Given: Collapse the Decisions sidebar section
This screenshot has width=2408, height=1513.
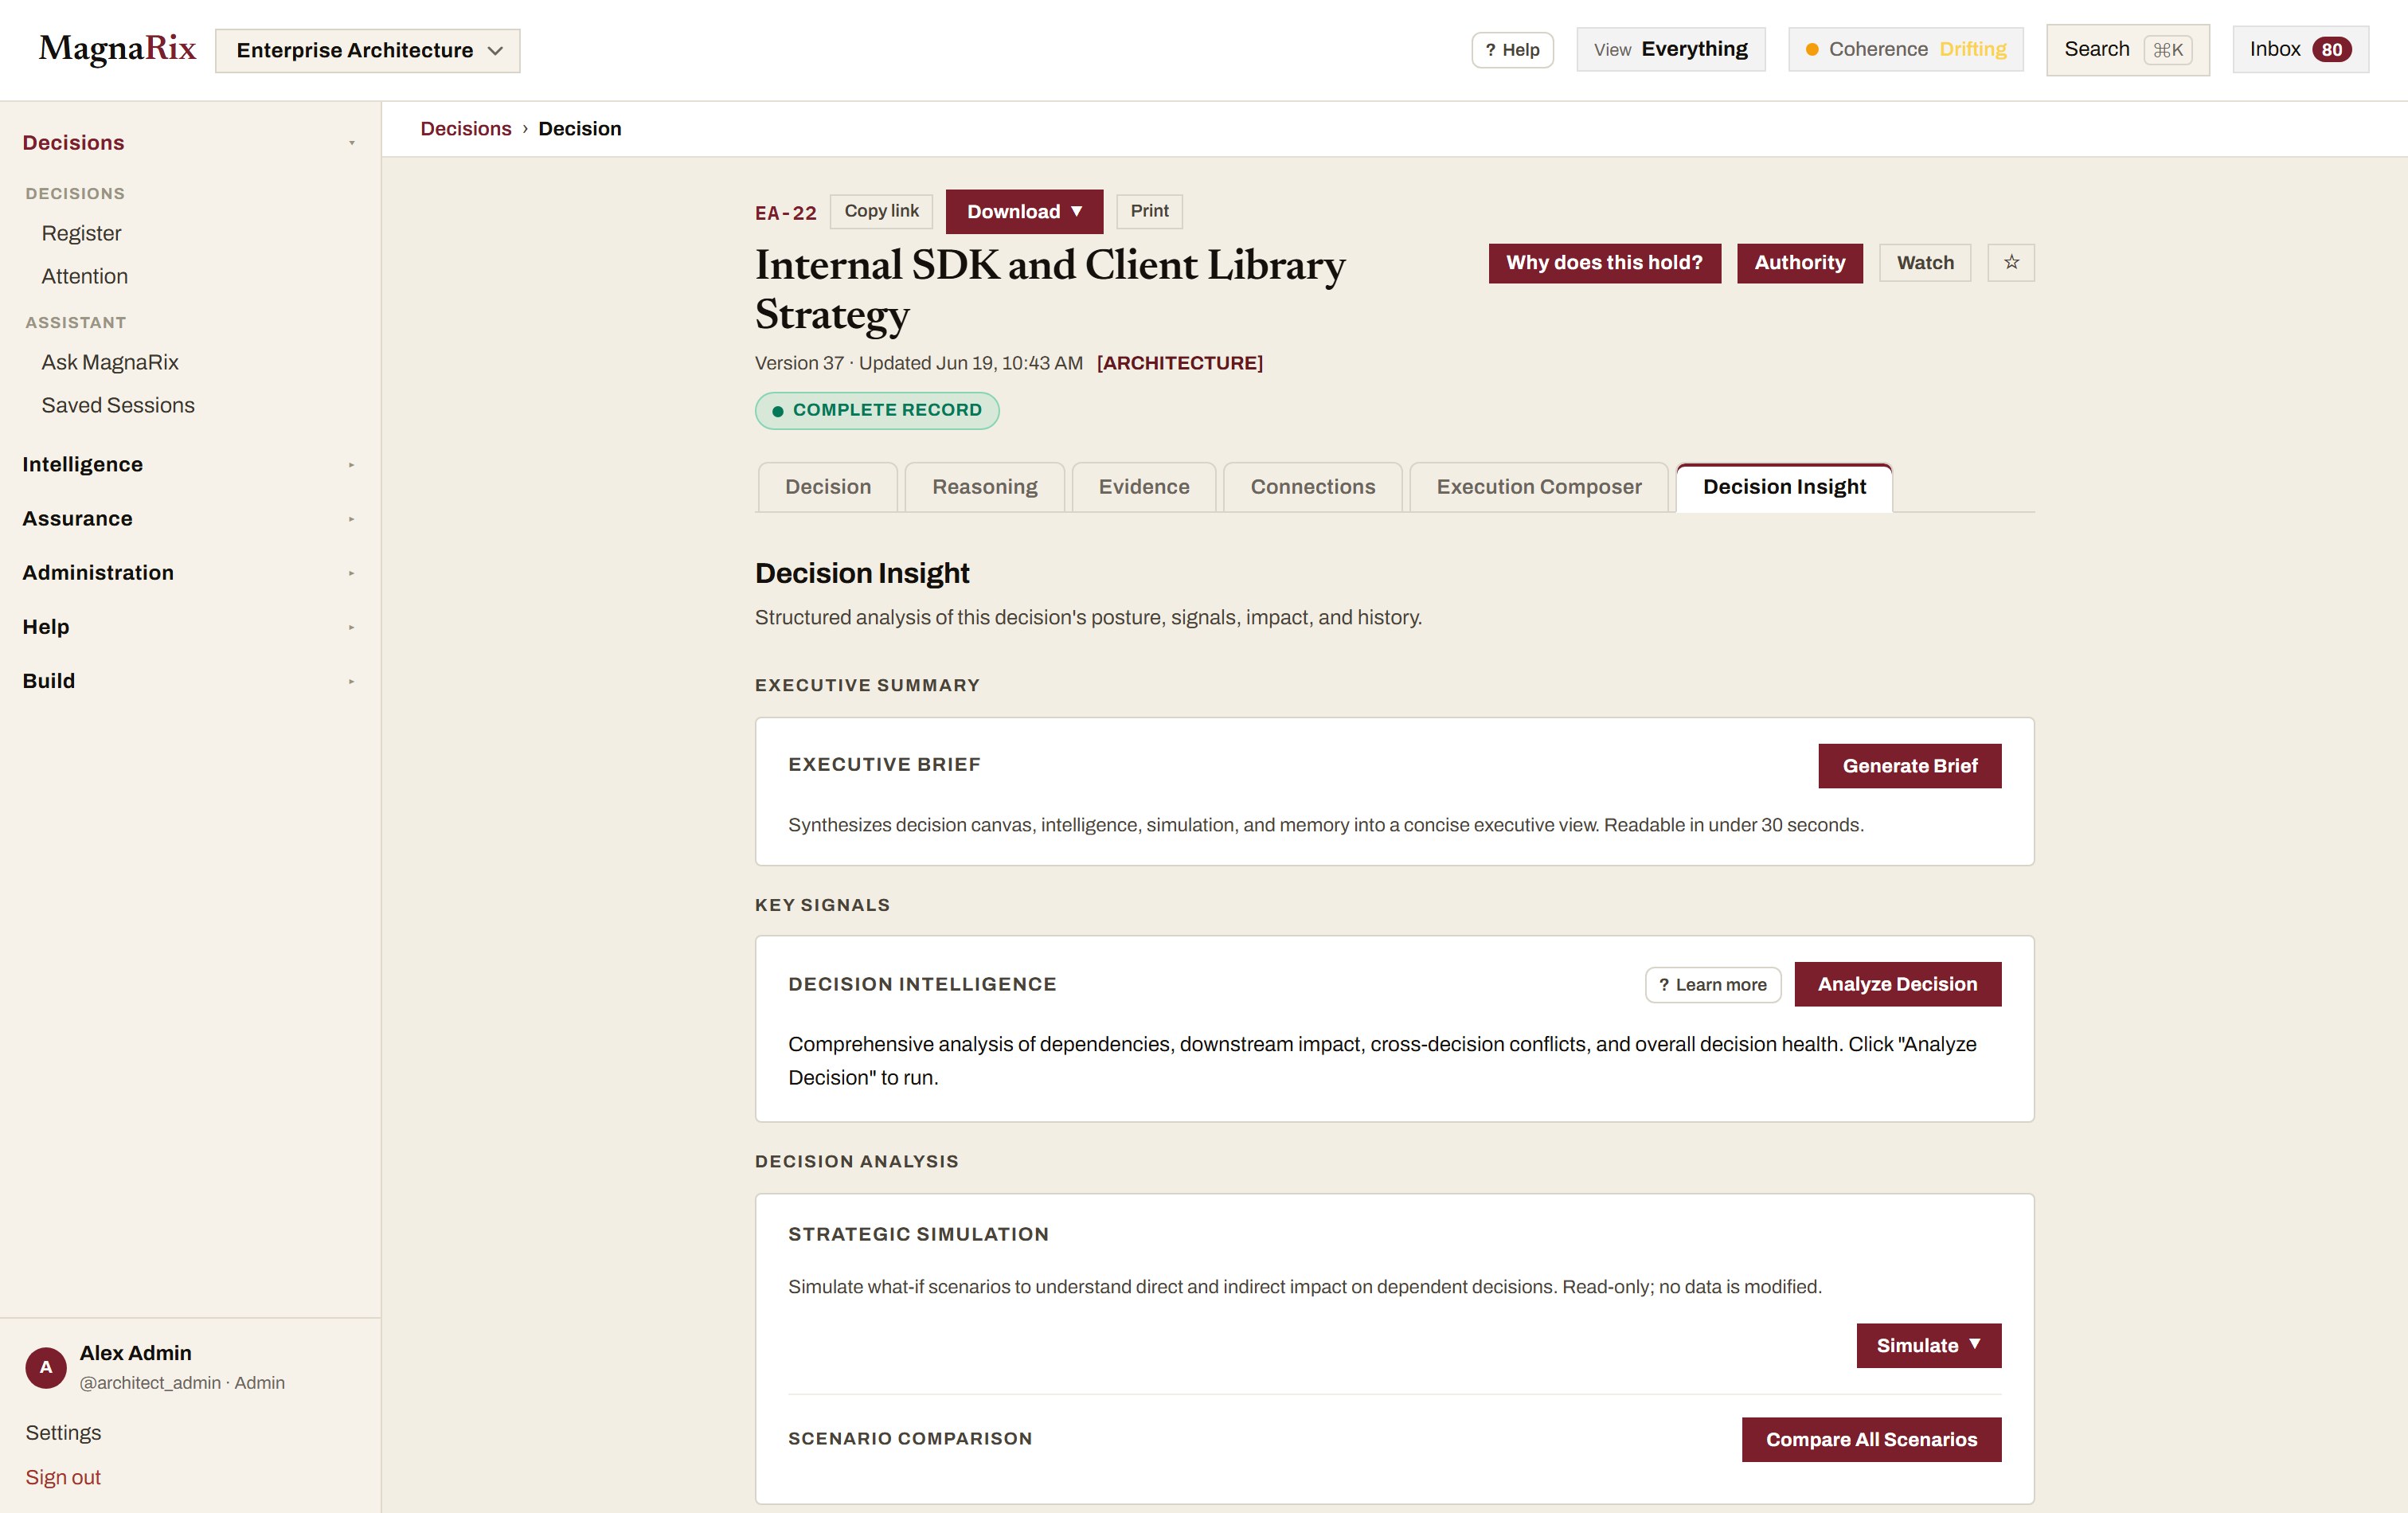Looking at the screenshot, I should pyautogui.click(x=189, y=143).
